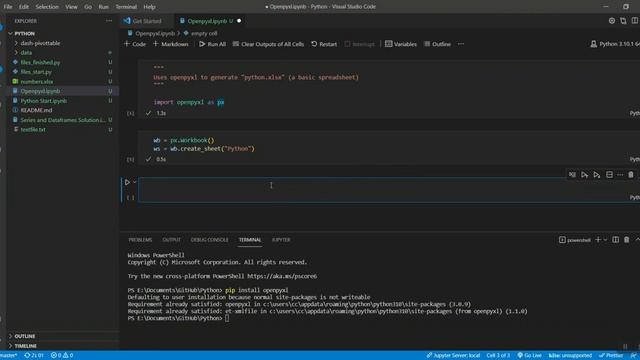Viewport: 640px width, 360px height.
Task: Open notebook settings gear icon
Action: point(611,21)
